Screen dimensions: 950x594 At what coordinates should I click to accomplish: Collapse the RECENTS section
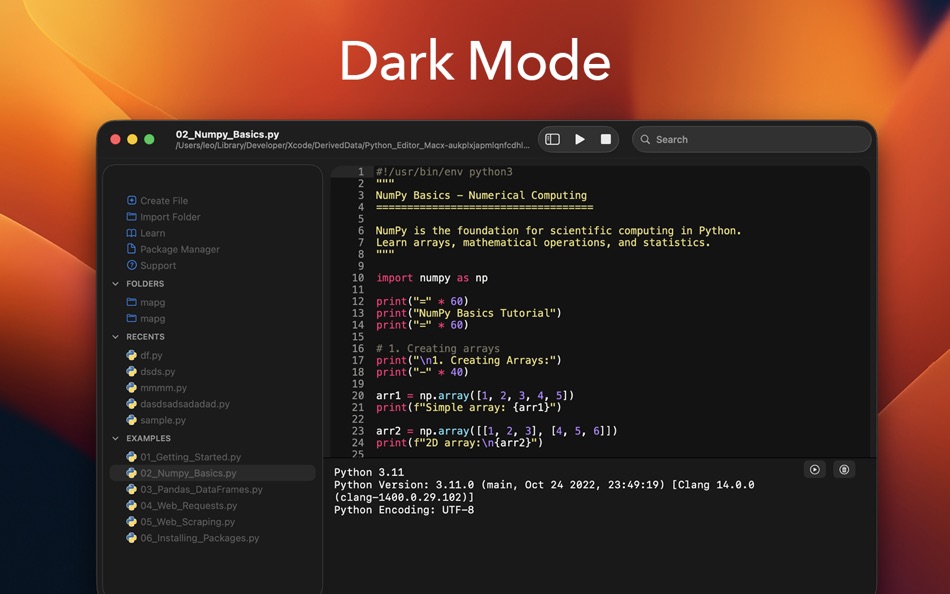(x=117, y=337)
